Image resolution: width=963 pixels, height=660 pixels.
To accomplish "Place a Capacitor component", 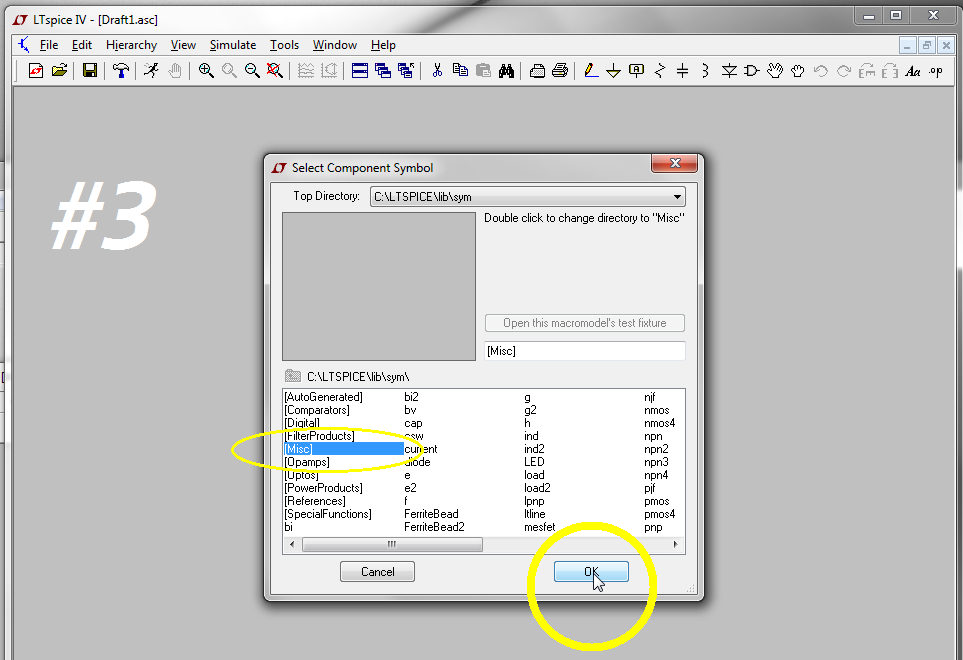I will click(x=682, y=71).
